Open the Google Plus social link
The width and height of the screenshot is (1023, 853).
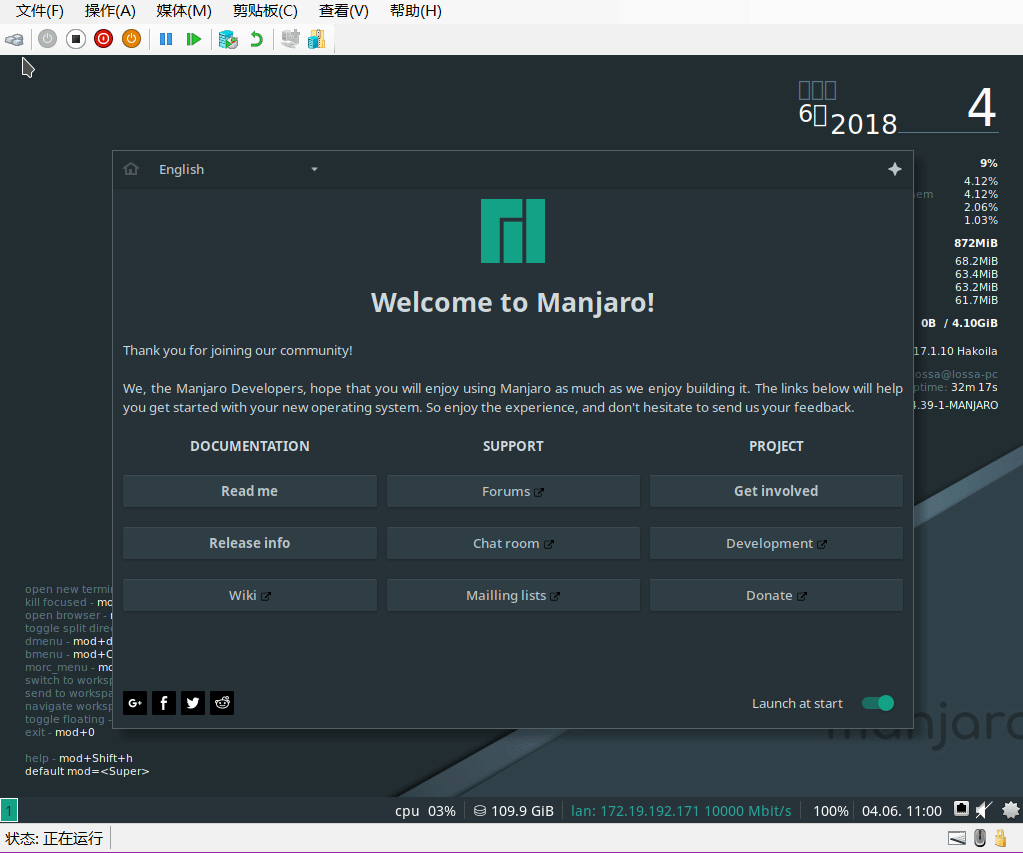(135, 703)
